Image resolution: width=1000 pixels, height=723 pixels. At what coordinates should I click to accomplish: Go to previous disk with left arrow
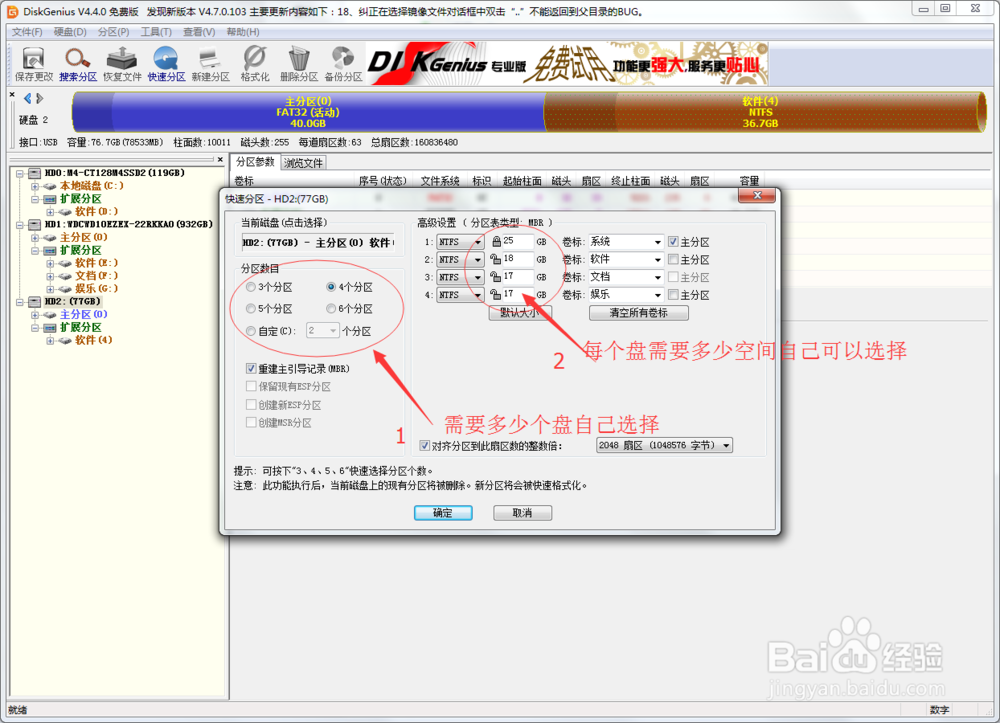tap(27, 98)
